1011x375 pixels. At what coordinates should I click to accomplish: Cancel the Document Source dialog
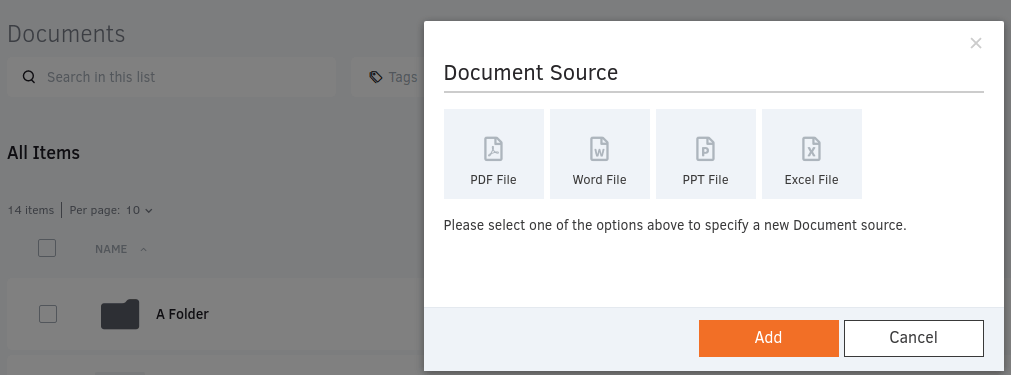[914, 338]
